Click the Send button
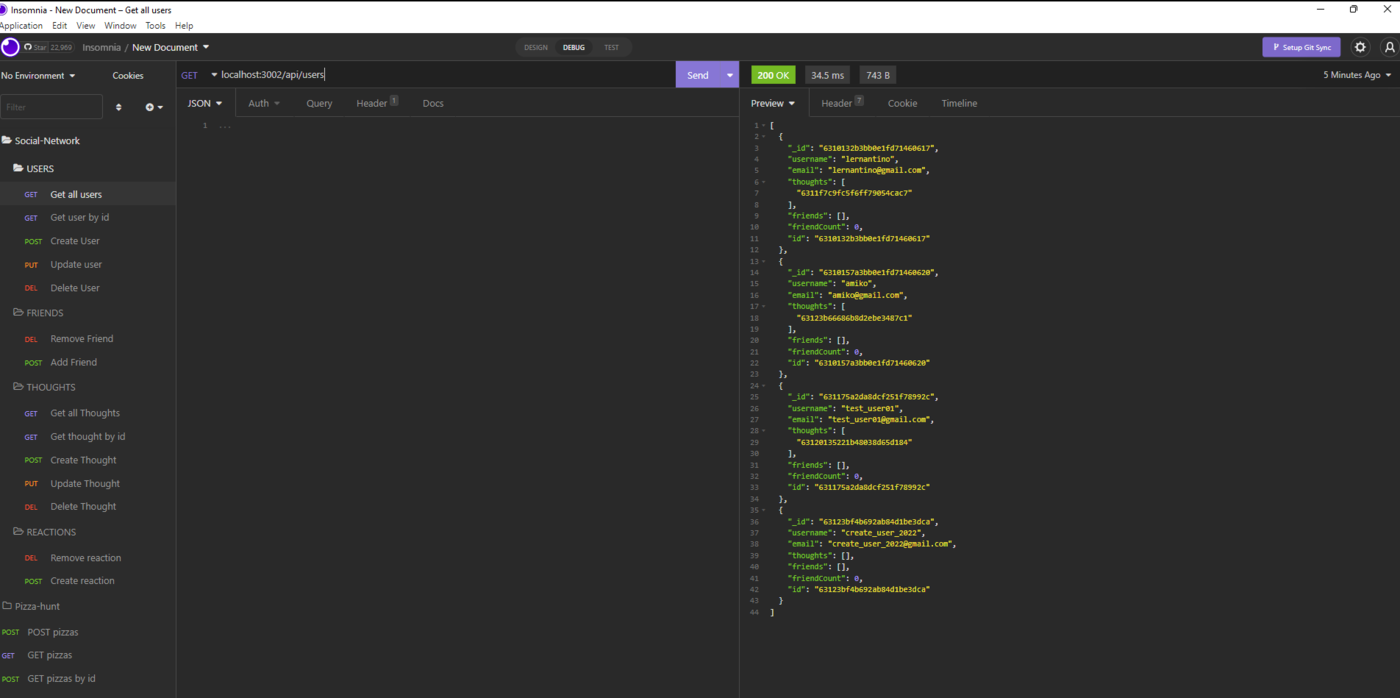Screen dimensions: 1400x698 pyautogui.click(x=700, y=74)
